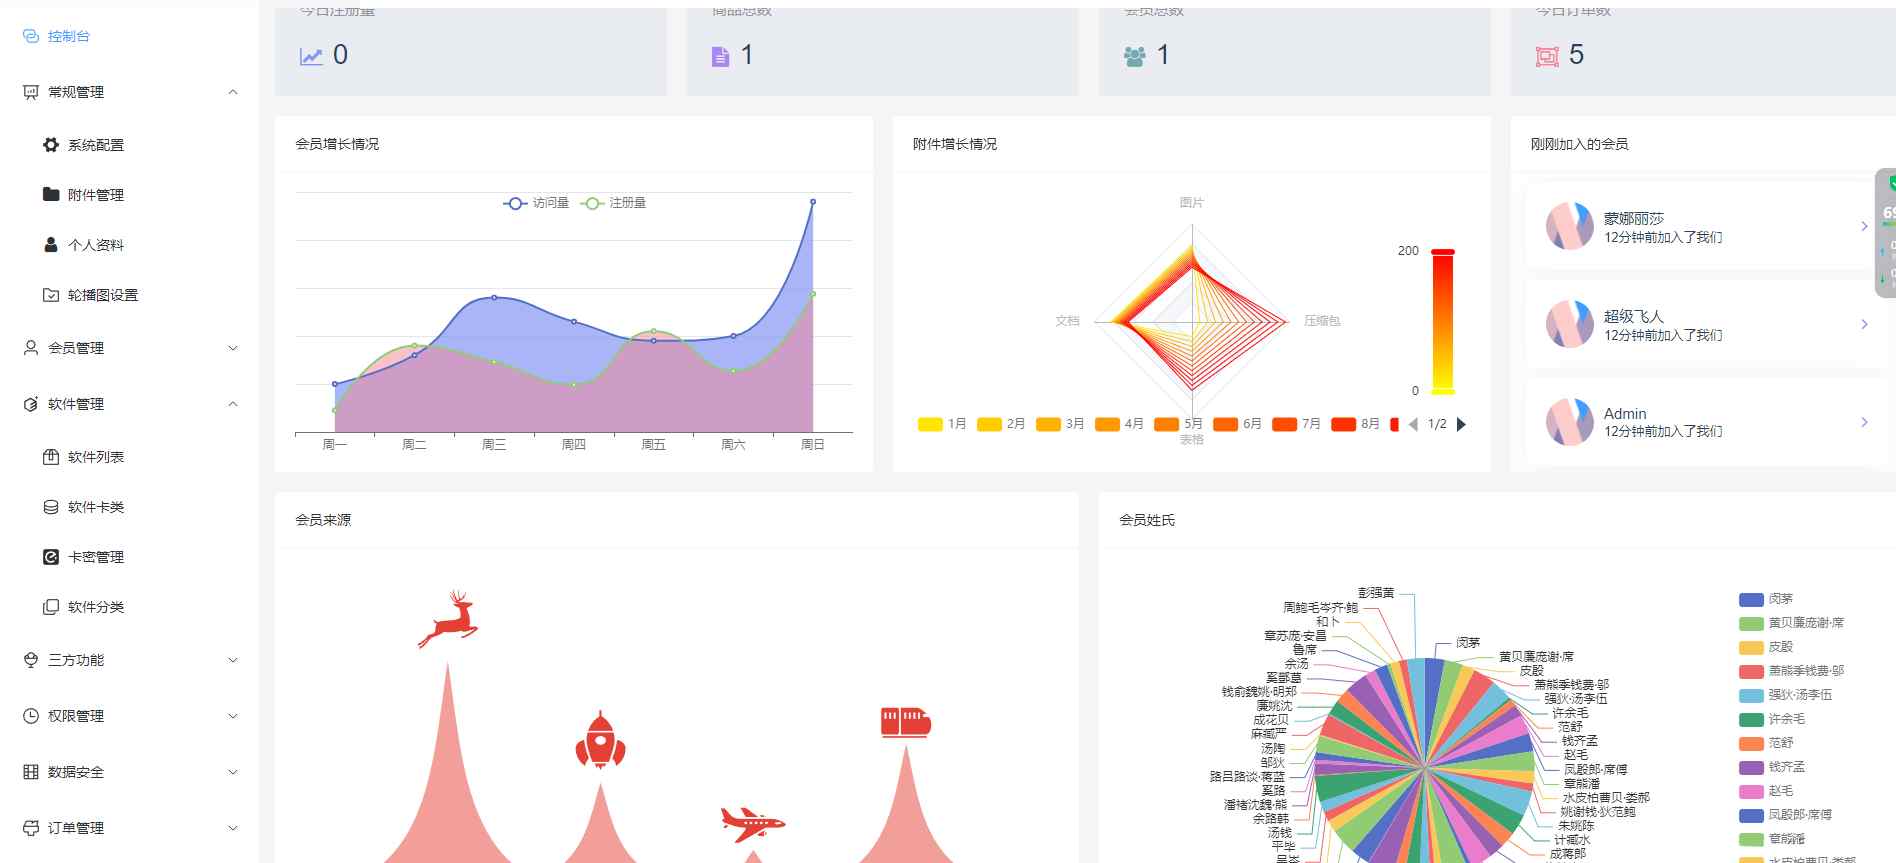The width and height of the screenshot is (1896, 863).
Task: Open the 控制台 dashboard menu item
Action: click(x=68, y=36)
